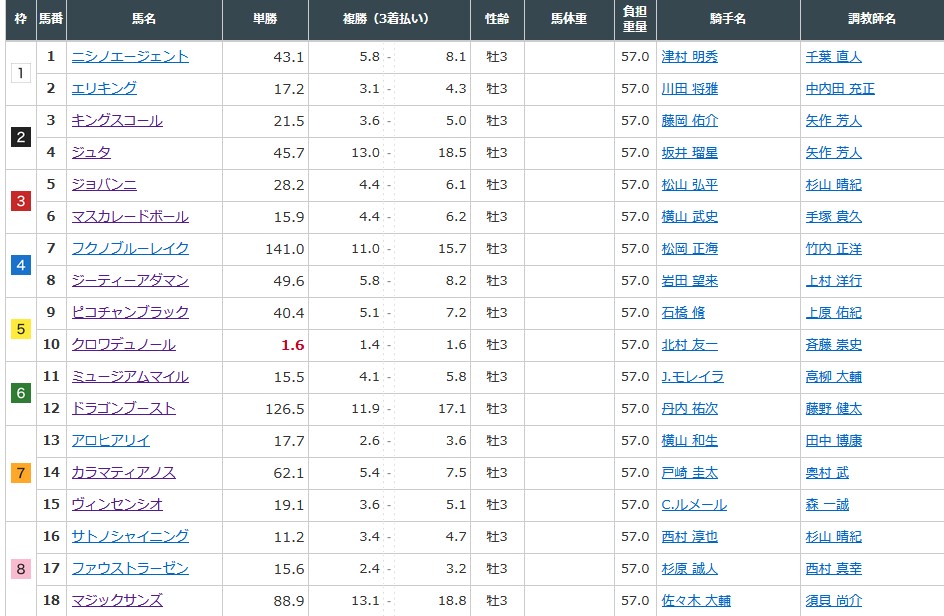View horse マスカレードボール details

[130, 217]
